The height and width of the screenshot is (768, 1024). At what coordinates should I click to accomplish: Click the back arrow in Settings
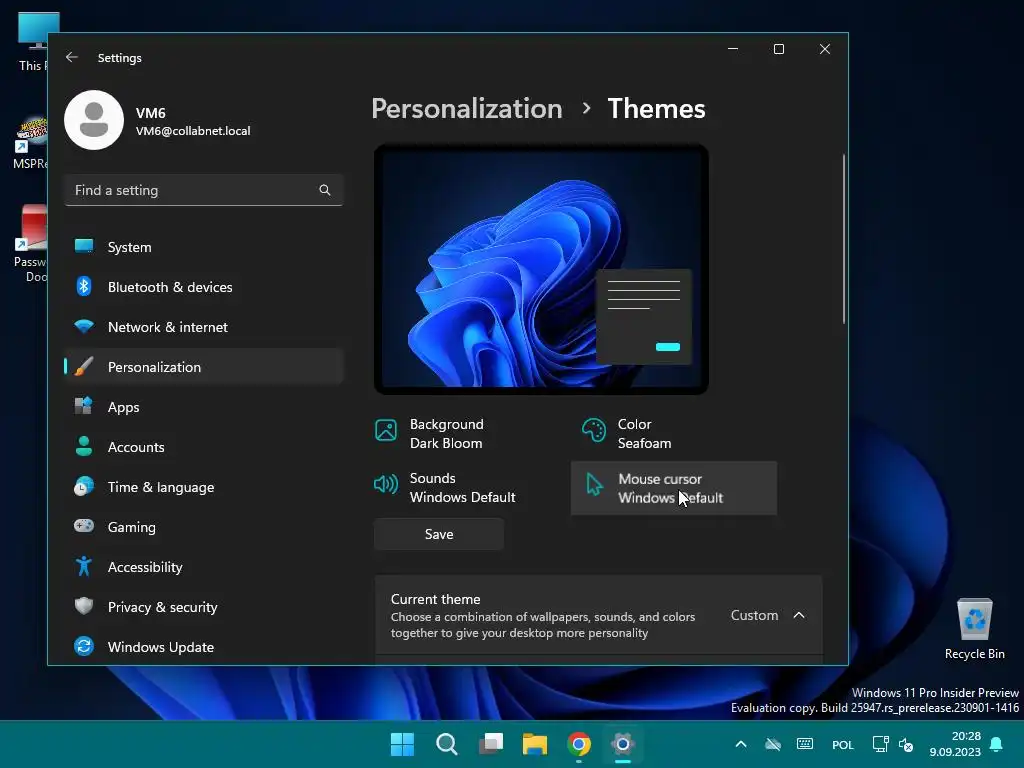pyautogui.click(x=72, y=57)
